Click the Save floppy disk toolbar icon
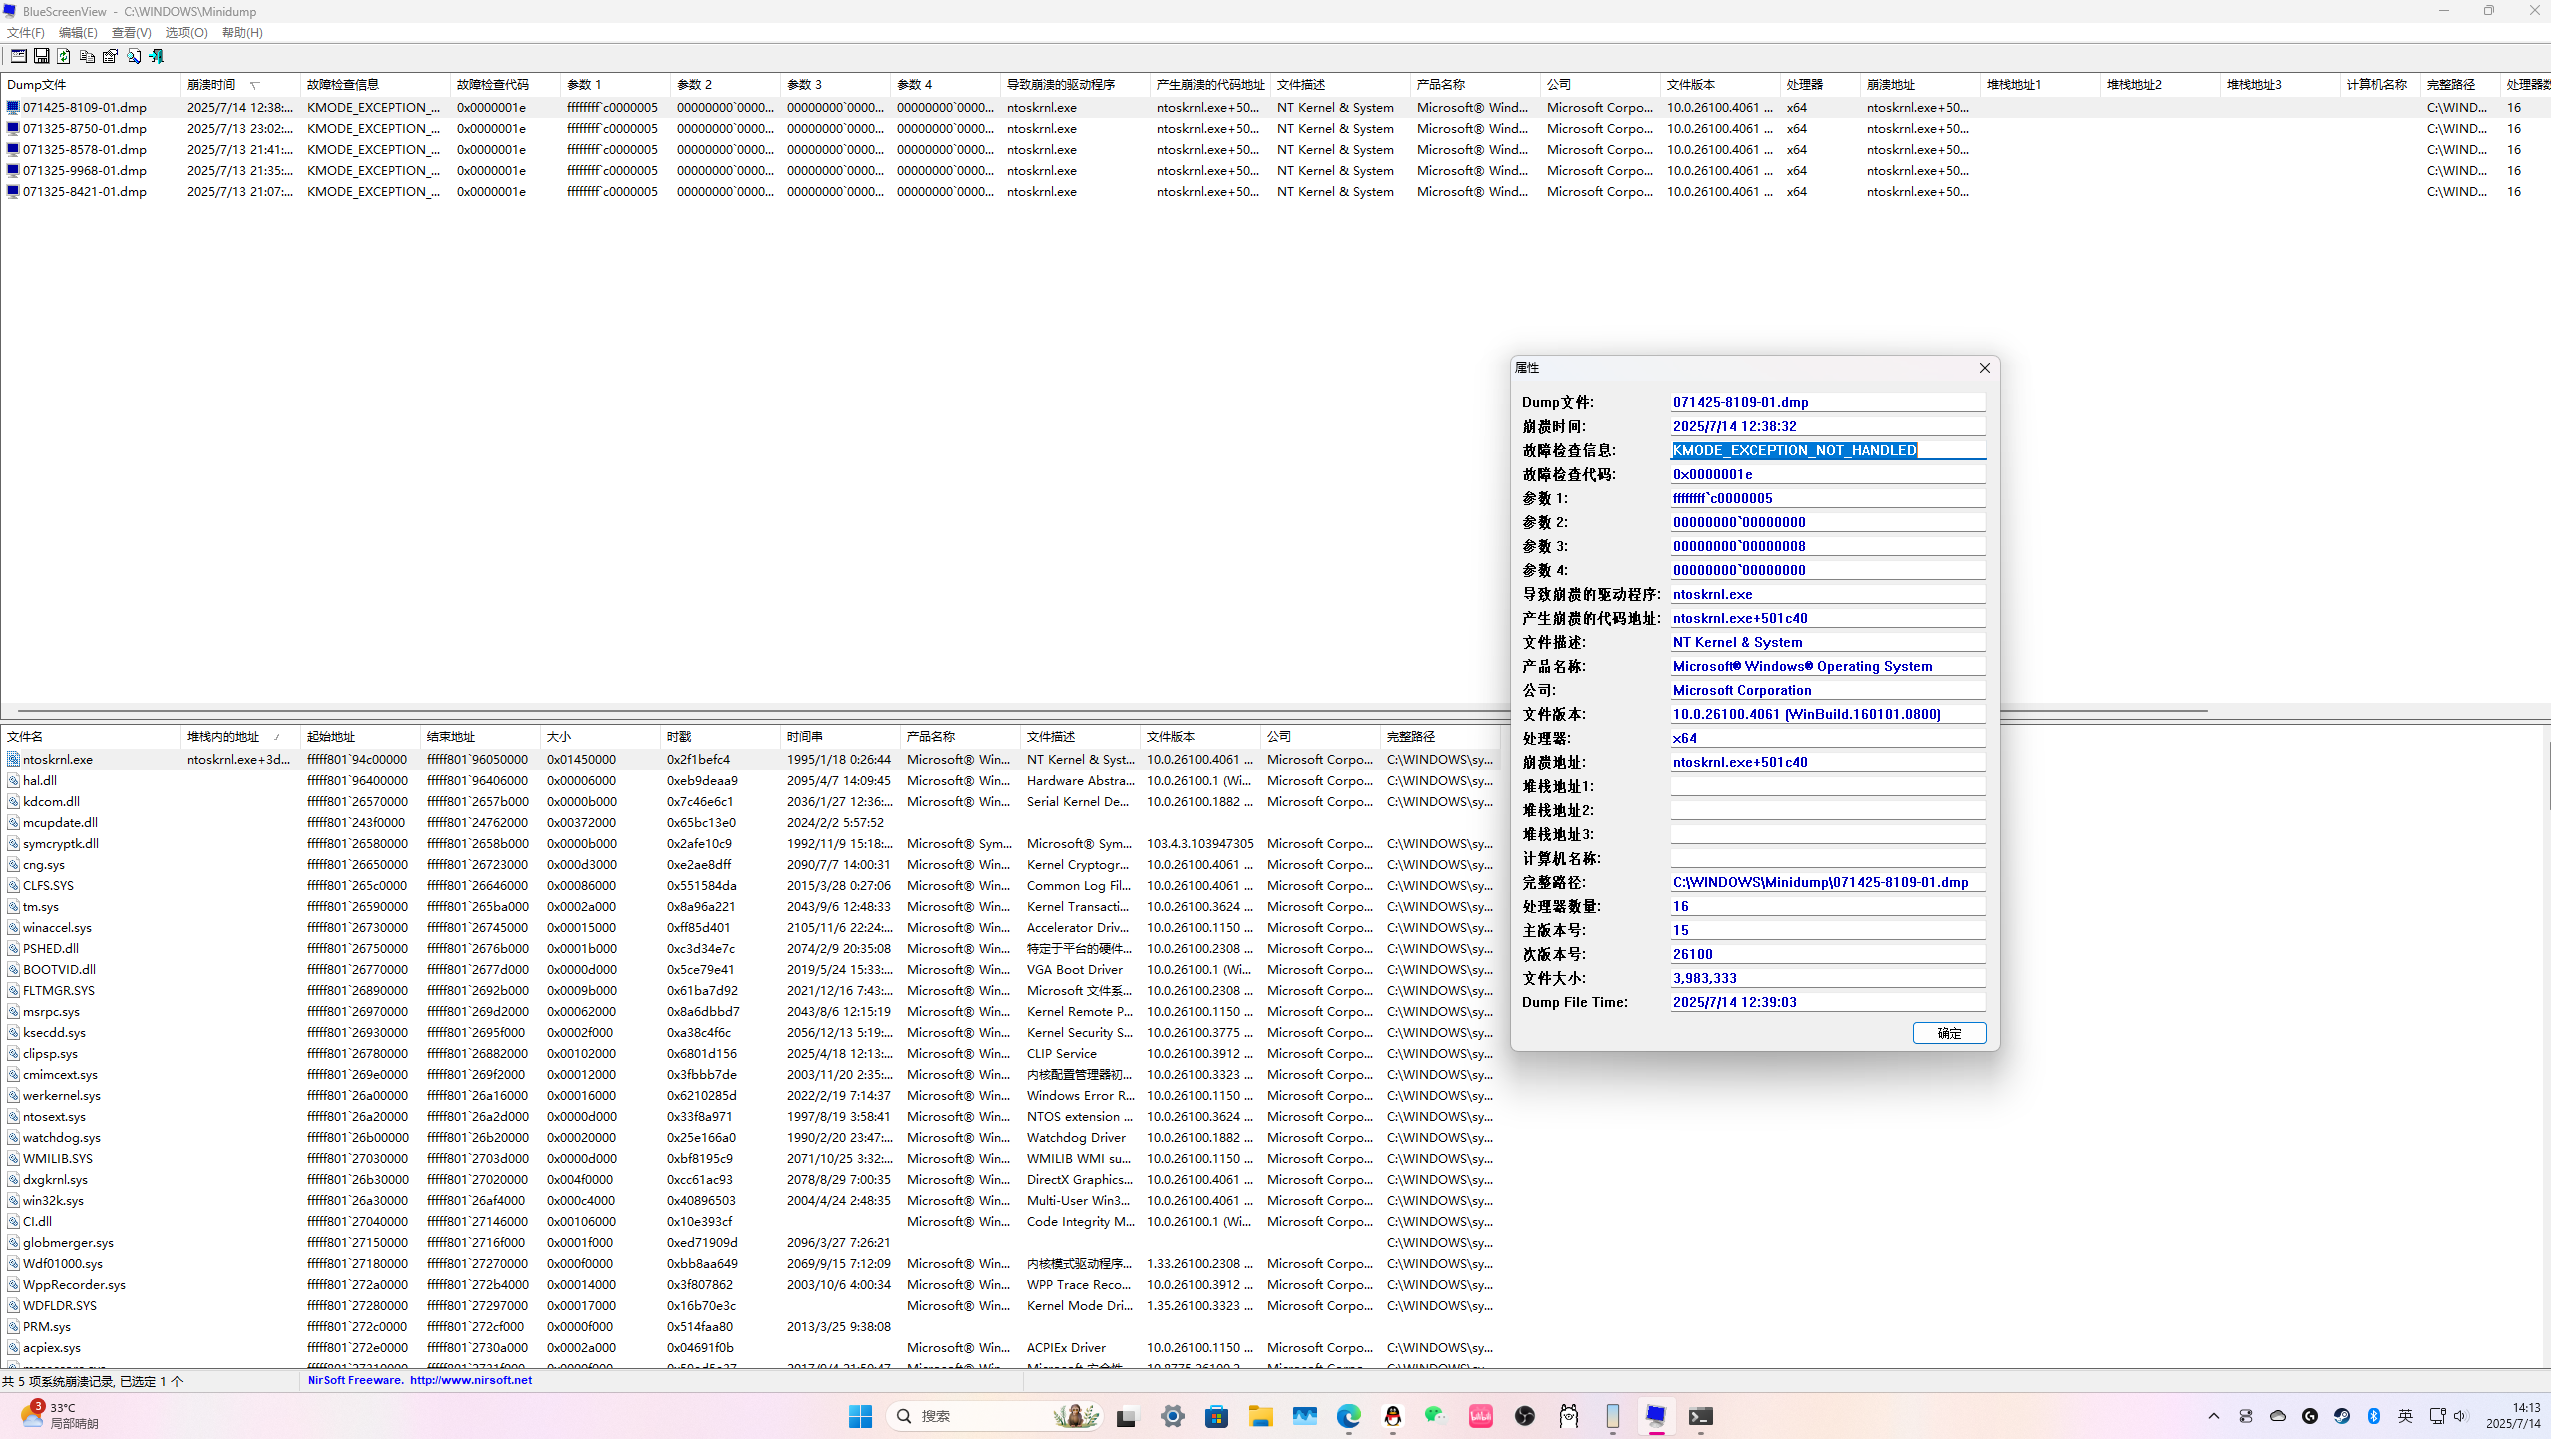2551x1439 pixels. pos(41,56)
